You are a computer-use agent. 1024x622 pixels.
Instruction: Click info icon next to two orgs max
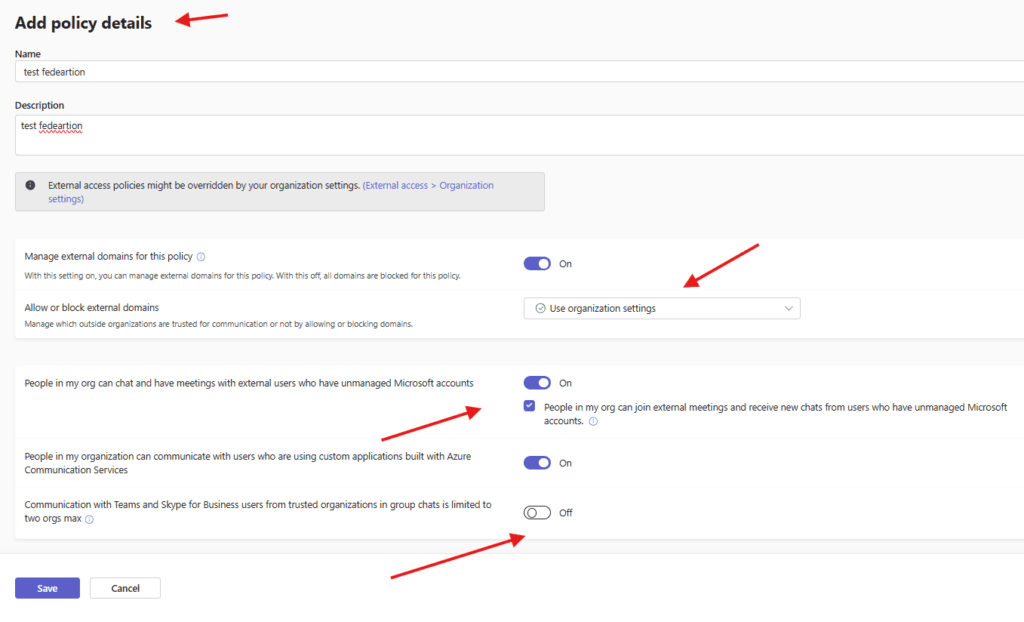tap(89, 520)
